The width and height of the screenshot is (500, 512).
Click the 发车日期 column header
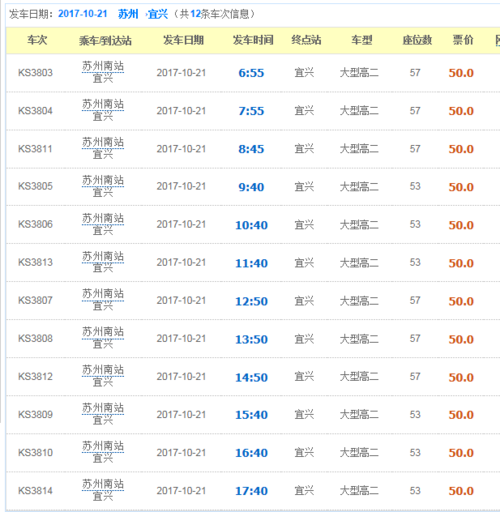[183, 40]
